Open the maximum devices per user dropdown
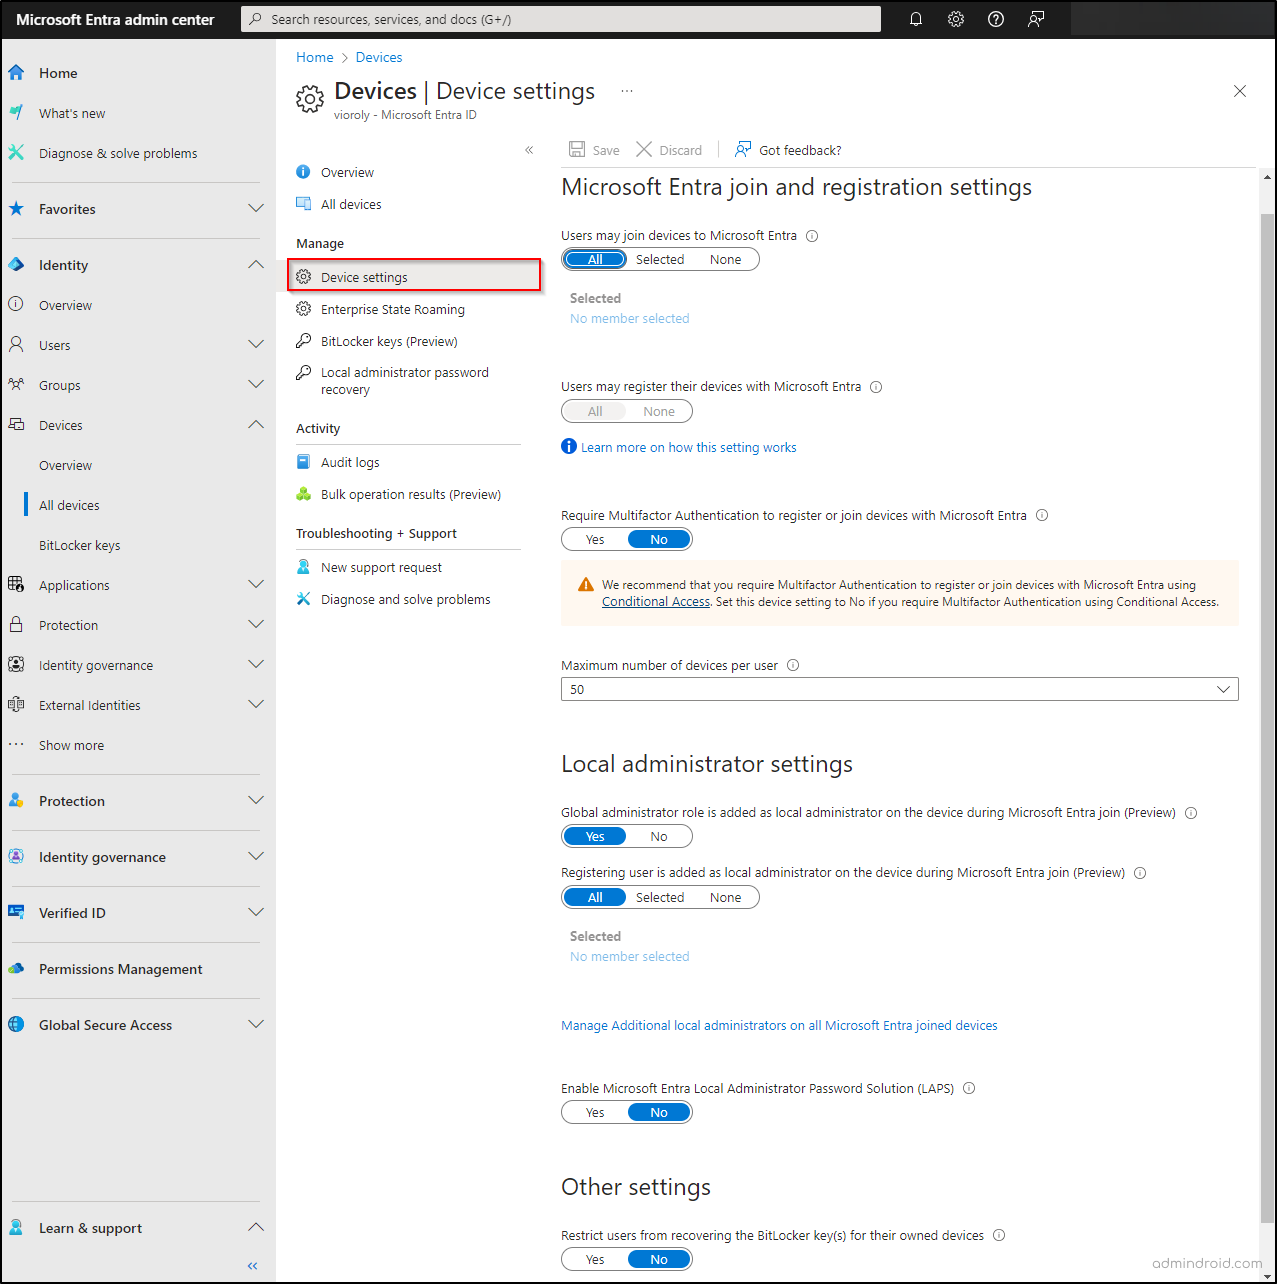Viewport: 1277px width, 1284px height. [1222, 689]
